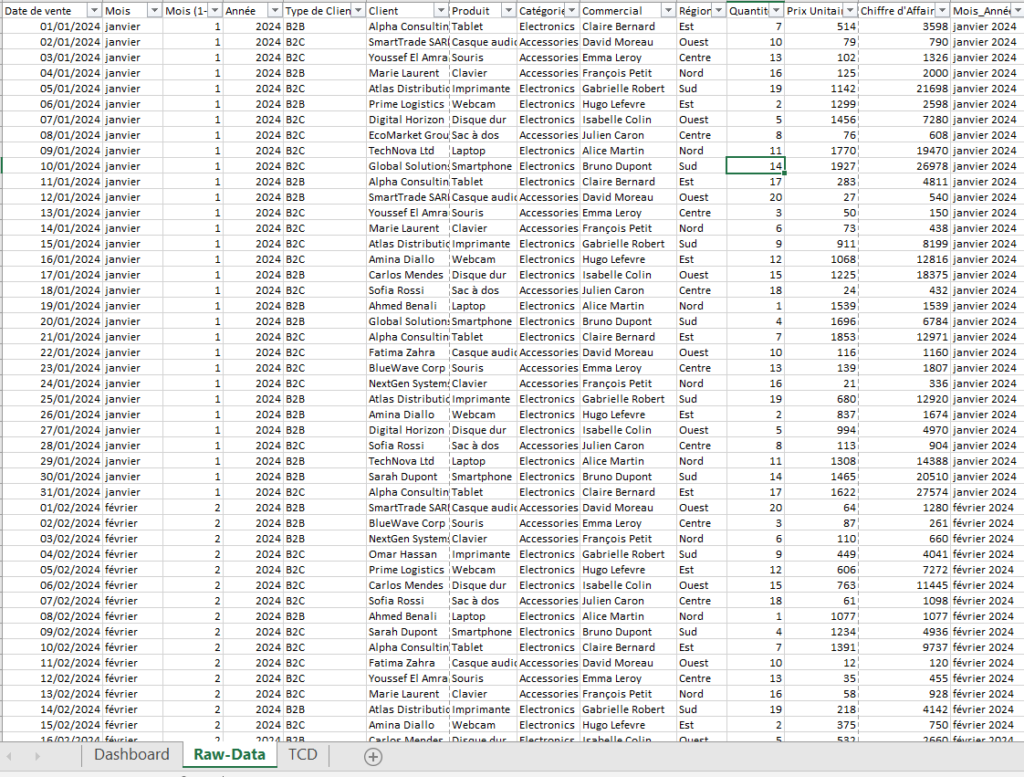Click Laptop product on 29/01/2024 row
1024x777 pixels.
coord(483,461)
